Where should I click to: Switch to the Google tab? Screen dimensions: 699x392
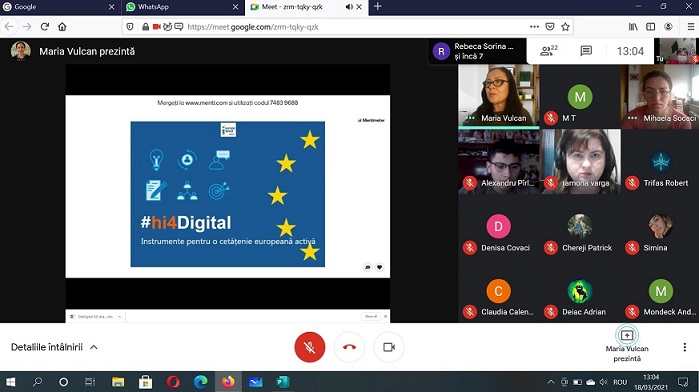(60, 7)
